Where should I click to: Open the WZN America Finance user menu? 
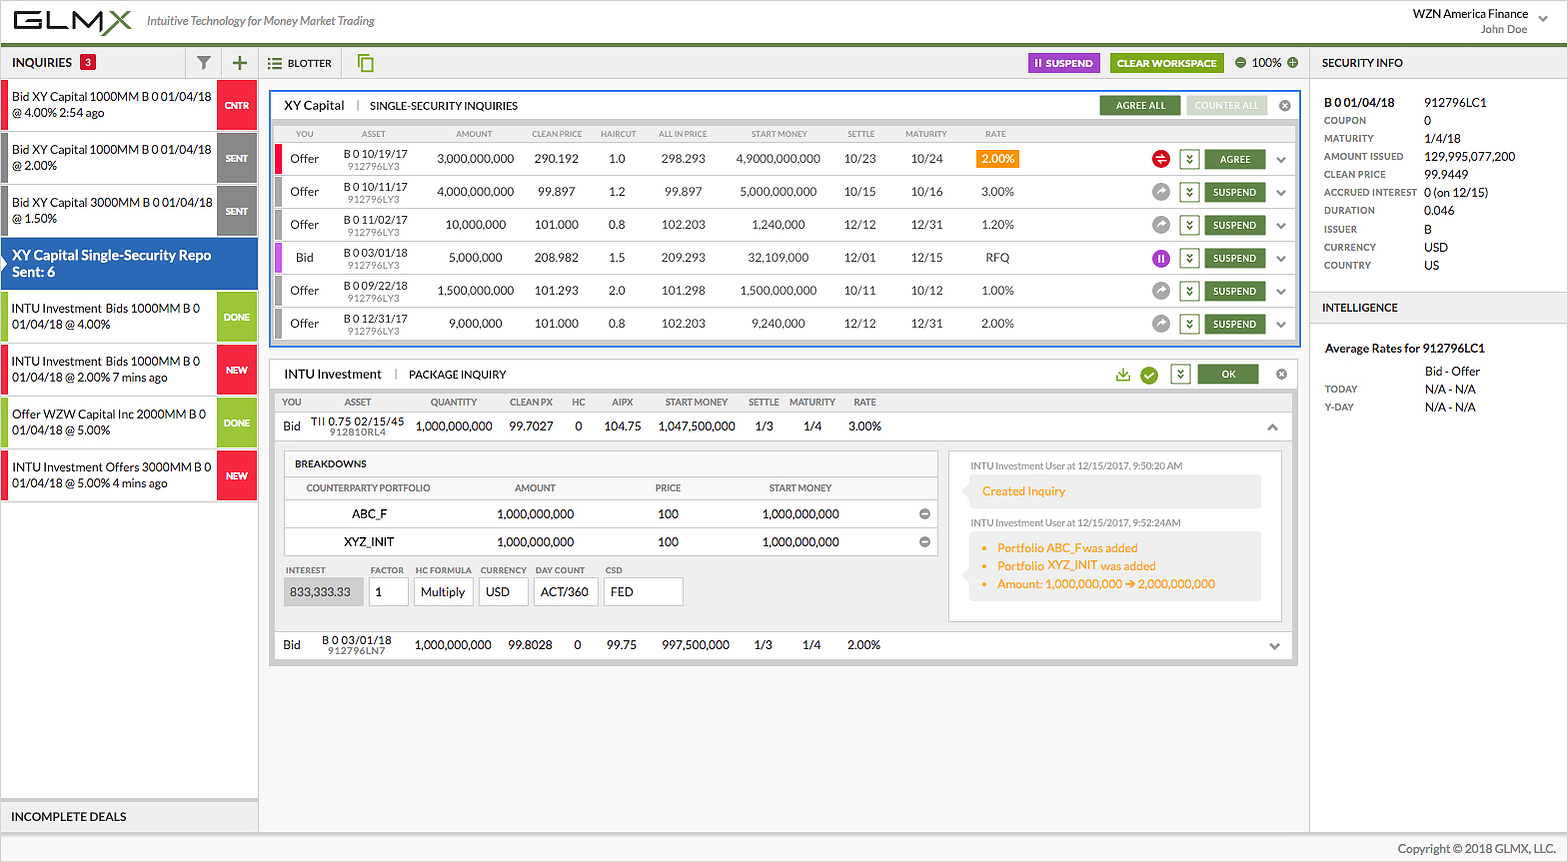[1543, 19]
